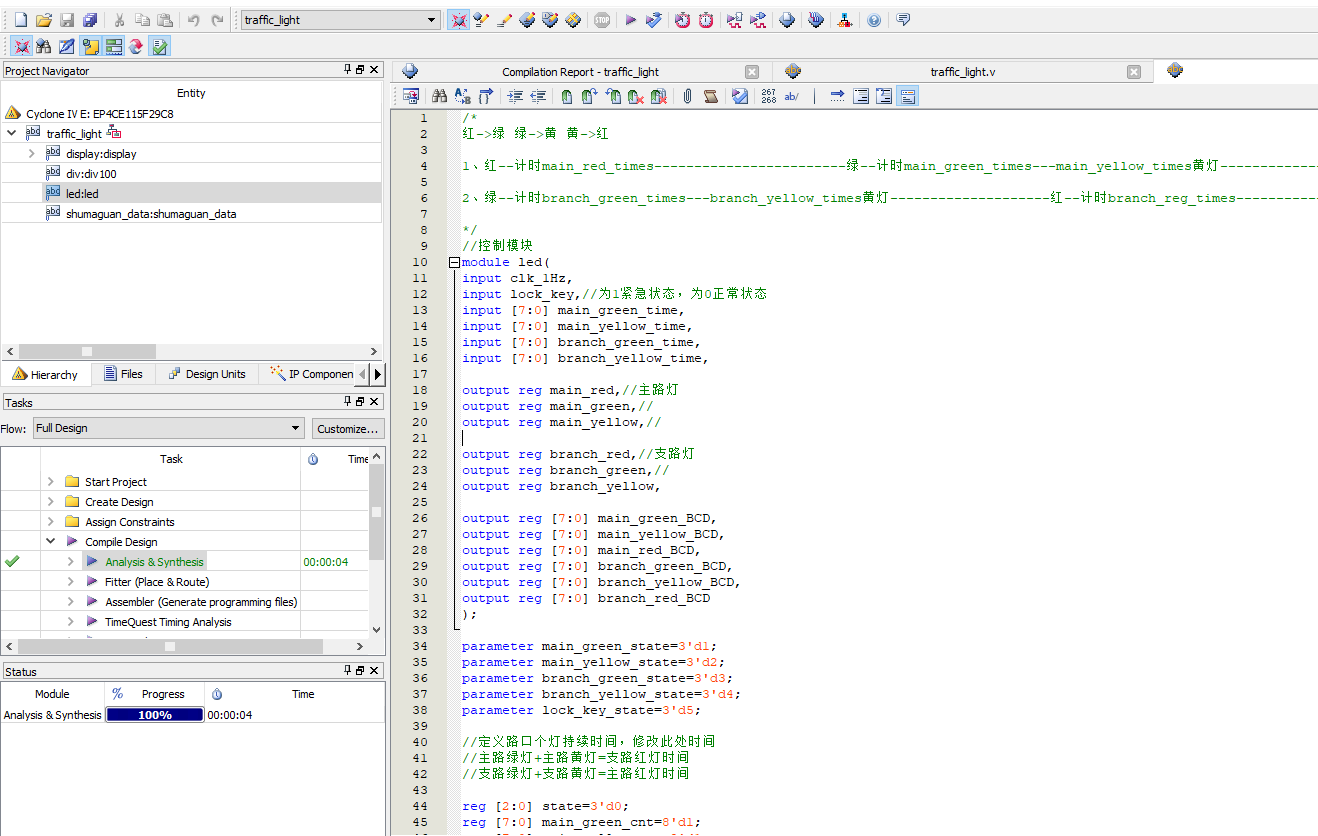Click the Stop Processing icon
The height and width of the screenshot is (836, 1318).
(x=602, y=20)
